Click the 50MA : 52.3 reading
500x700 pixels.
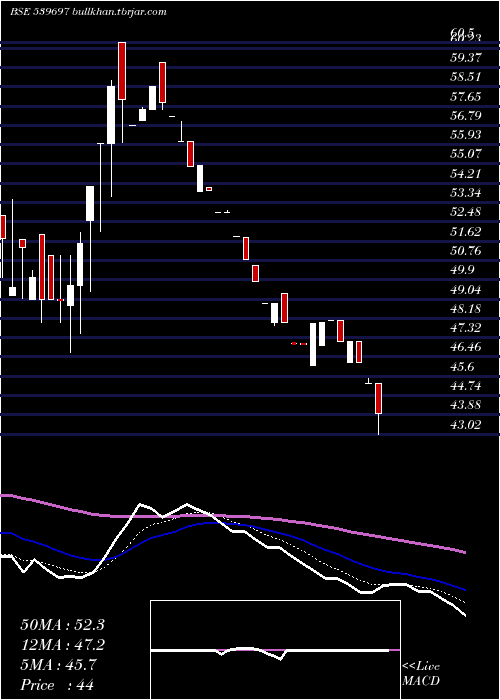click(62, 625)
